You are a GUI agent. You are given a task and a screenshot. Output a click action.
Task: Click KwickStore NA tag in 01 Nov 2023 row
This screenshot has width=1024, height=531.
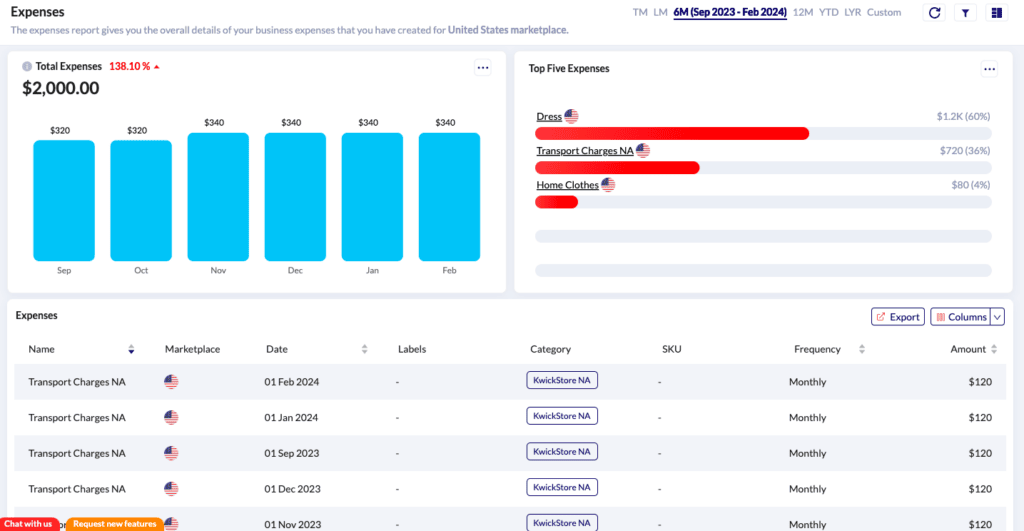tap(562, 523)
